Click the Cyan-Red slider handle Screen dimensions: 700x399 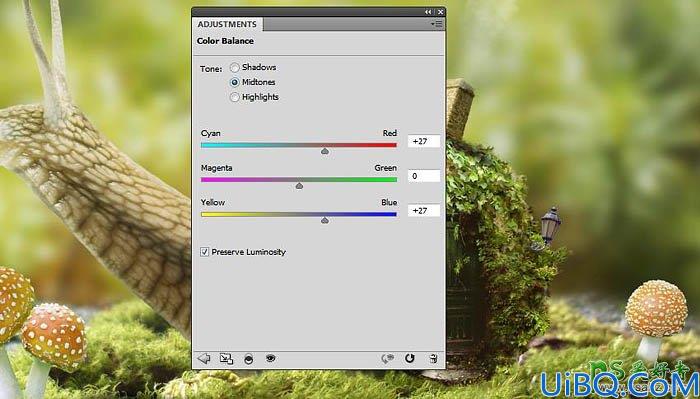click(x=325, y=152)
